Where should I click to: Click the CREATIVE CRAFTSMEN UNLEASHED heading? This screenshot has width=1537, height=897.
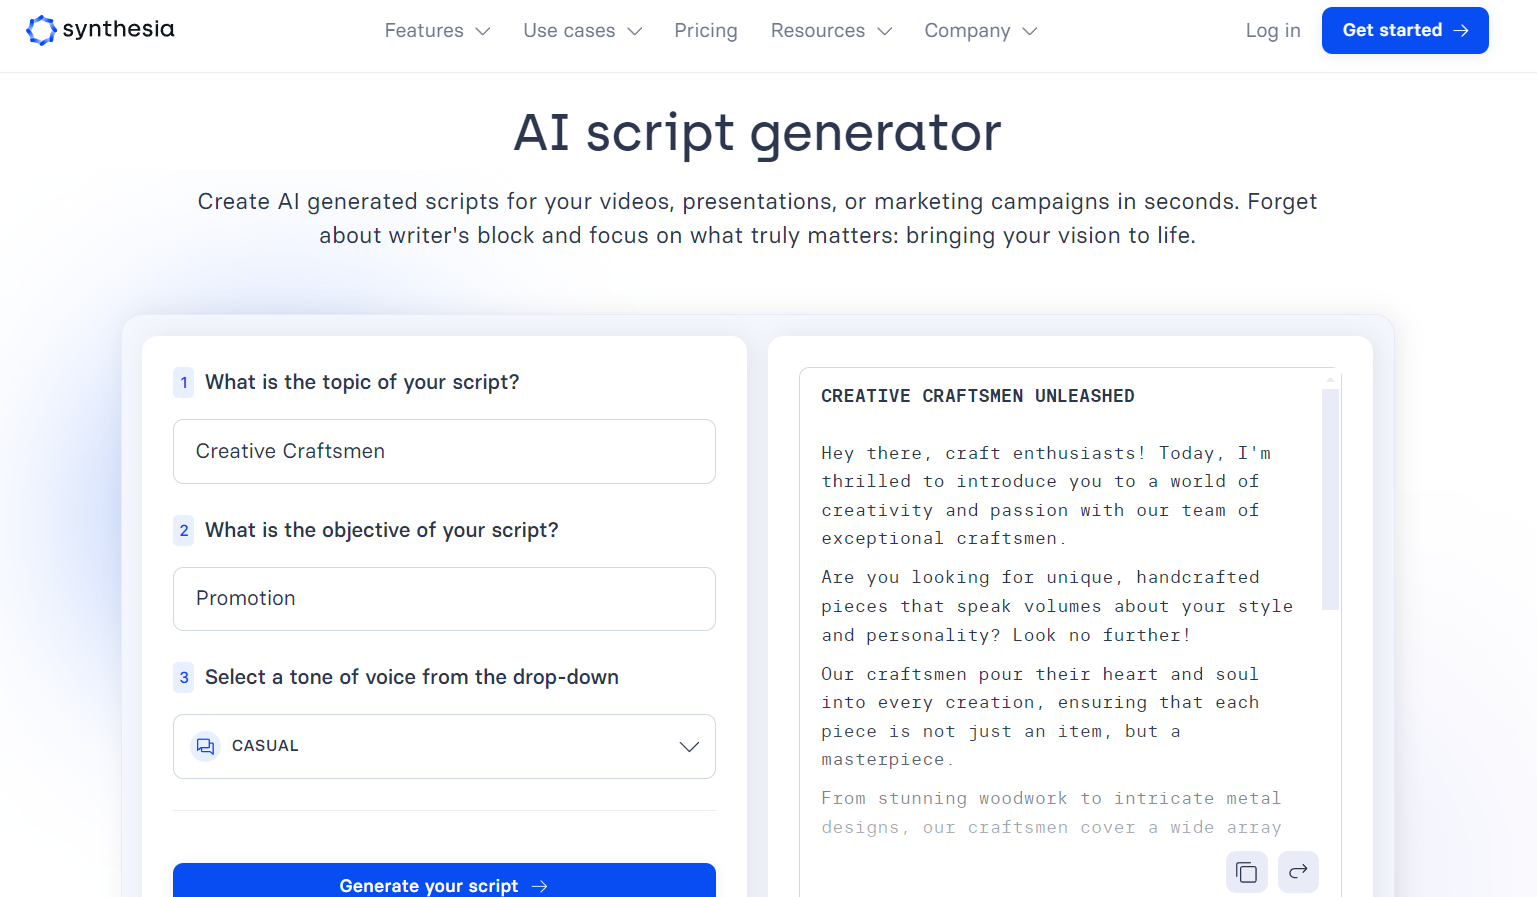coord(977,396)
